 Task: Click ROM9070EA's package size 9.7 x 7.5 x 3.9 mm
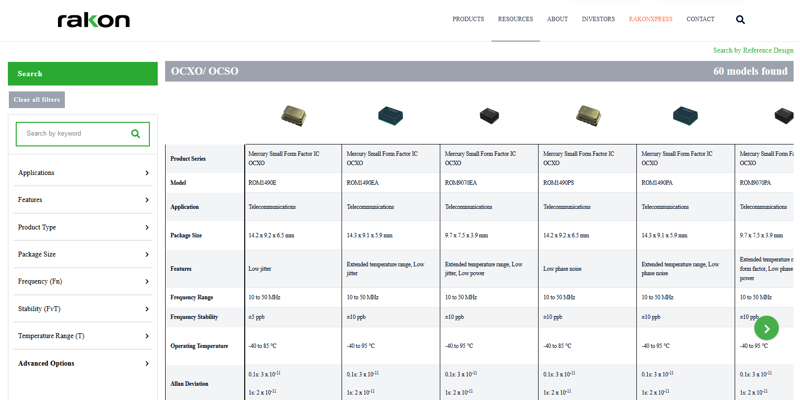[x=466, y=236]
